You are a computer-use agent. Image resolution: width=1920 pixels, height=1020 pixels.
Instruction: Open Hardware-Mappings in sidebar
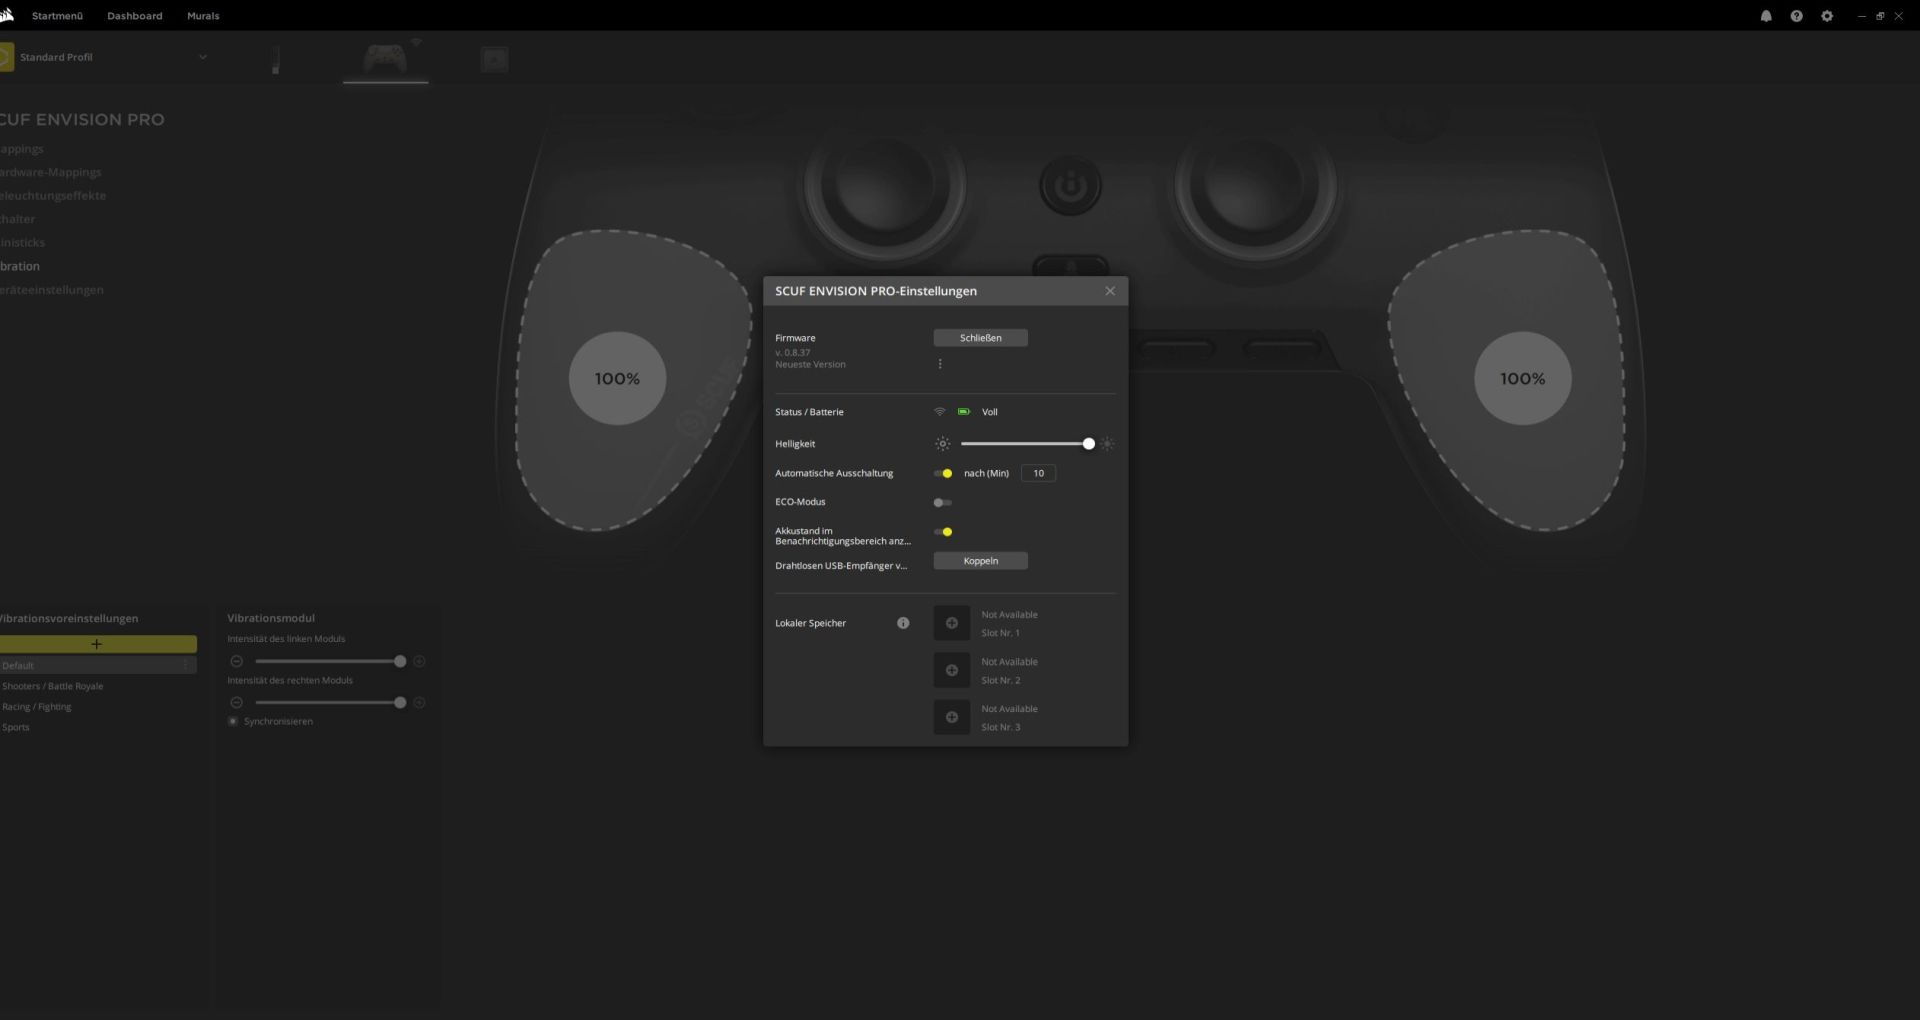51,172
